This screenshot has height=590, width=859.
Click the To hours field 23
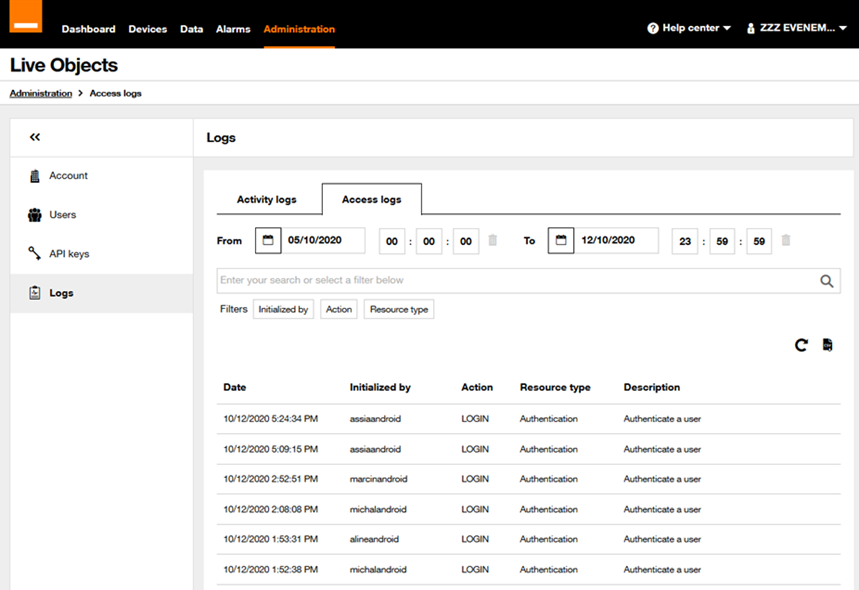click(x=685, y=241)
